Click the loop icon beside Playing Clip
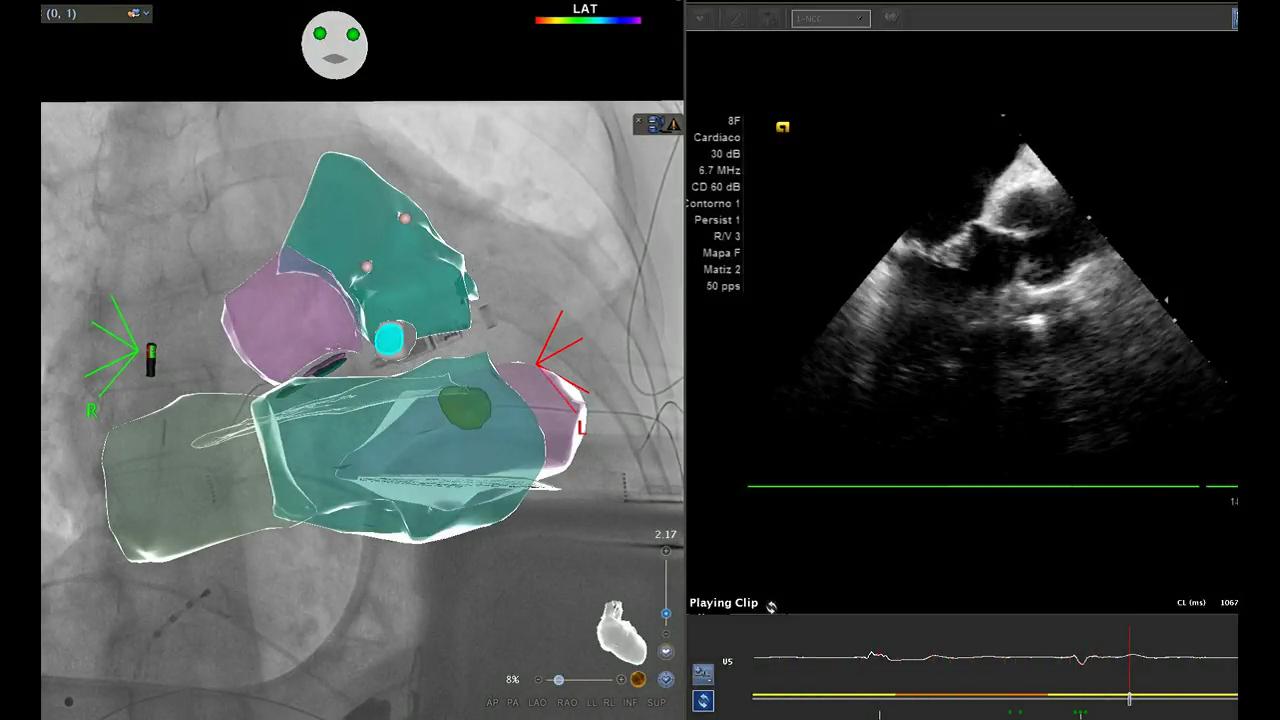The width and height of the screenshot is (1280, 720). click(771, 606)
